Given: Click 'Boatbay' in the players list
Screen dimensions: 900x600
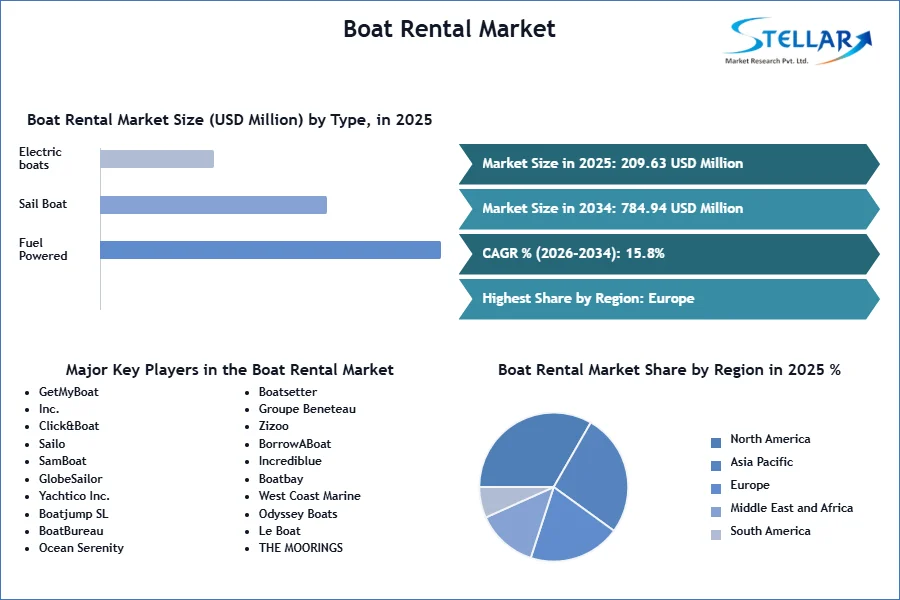Looking at the screenshot, I should [281, 479].
